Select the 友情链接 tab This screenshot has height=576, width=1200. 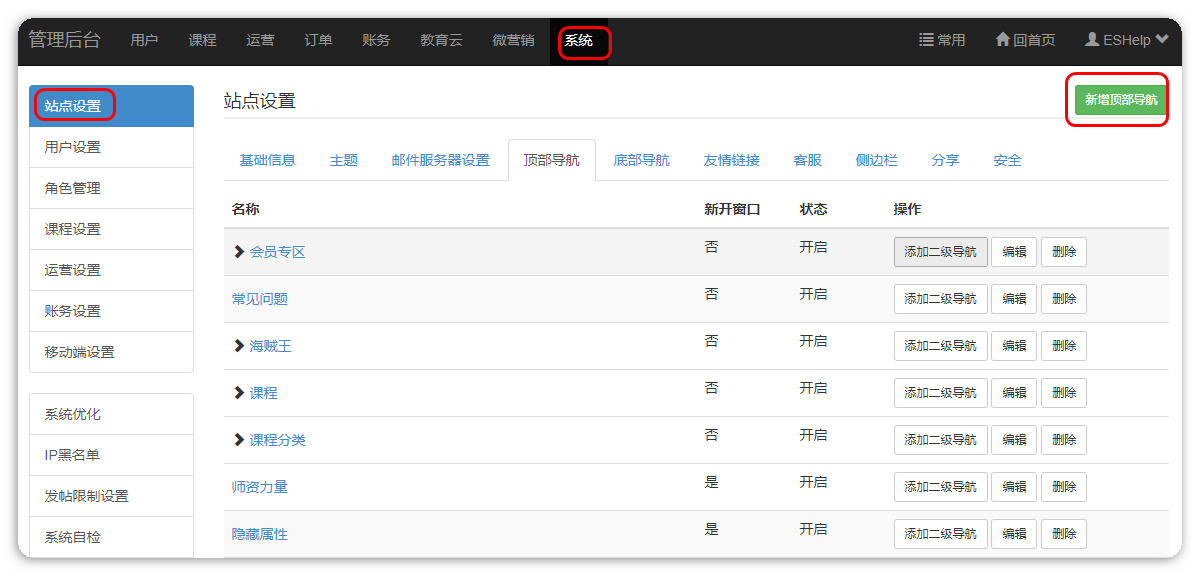731,160
